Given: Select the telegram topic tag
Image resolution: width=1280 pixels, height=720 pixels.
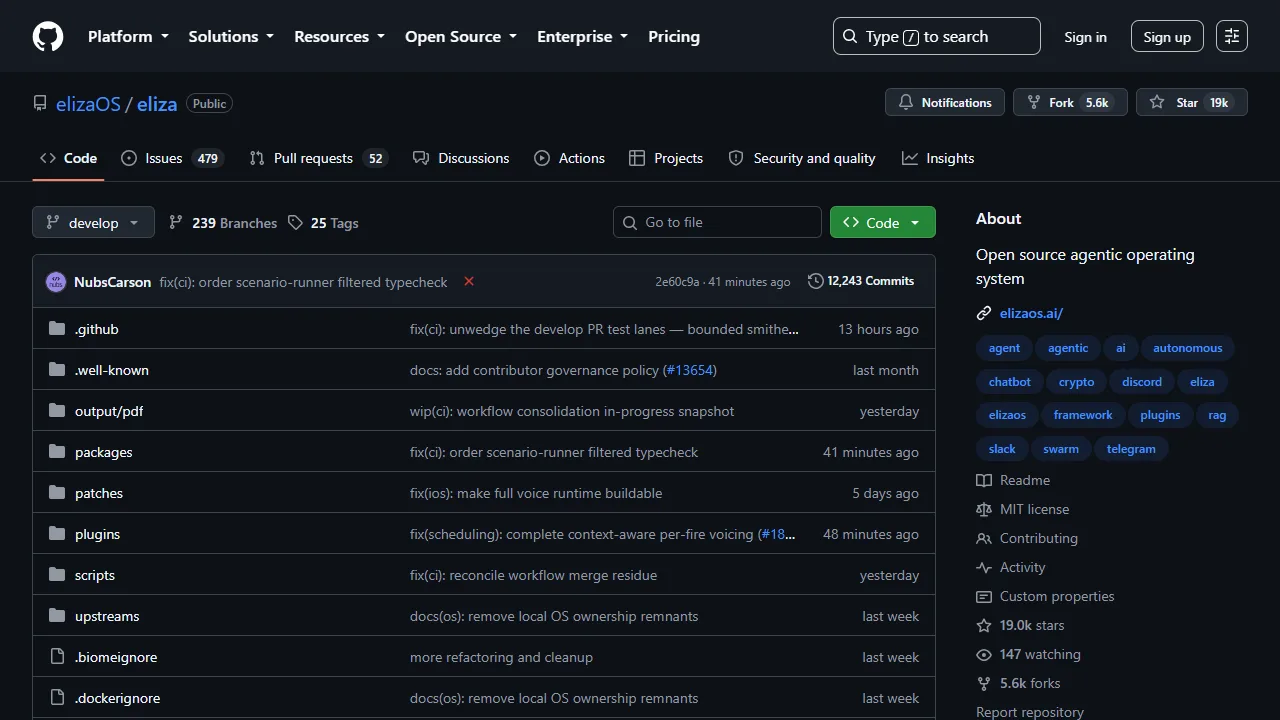Looking at the screenshot, I should tap(1131, 449).
